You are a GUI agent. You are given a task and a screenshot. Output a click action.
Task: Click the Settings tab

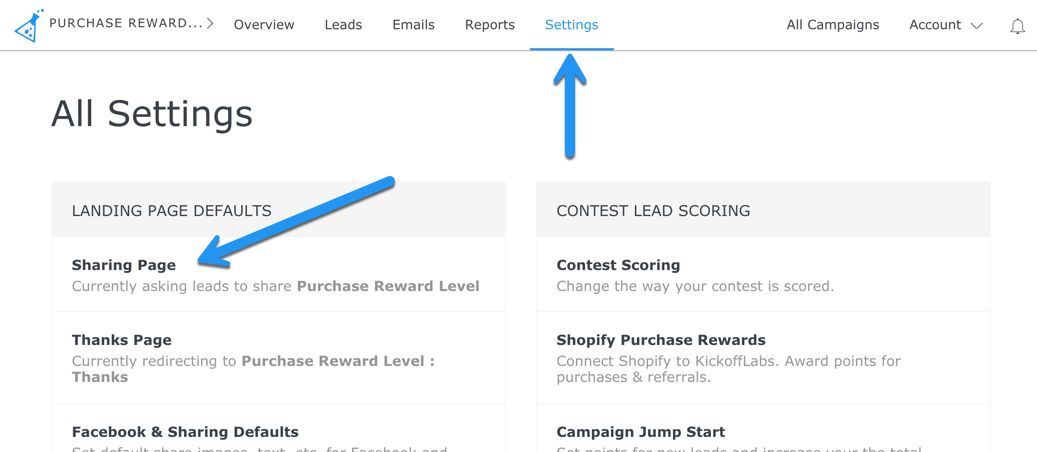pos(571,25)
